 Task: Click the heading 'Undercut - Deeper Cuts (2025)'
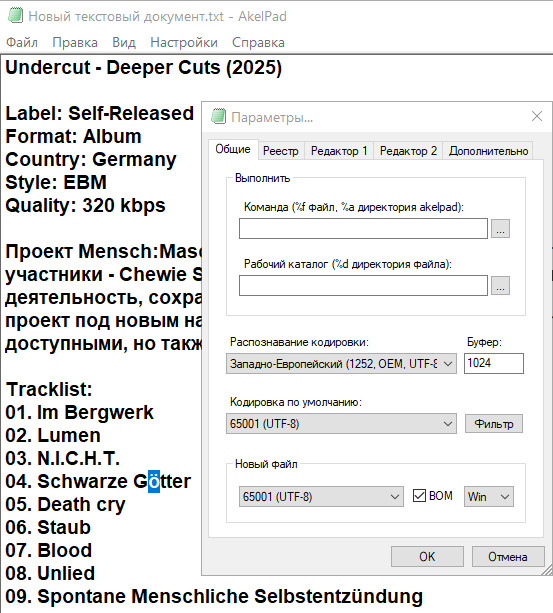pos(143,68)
